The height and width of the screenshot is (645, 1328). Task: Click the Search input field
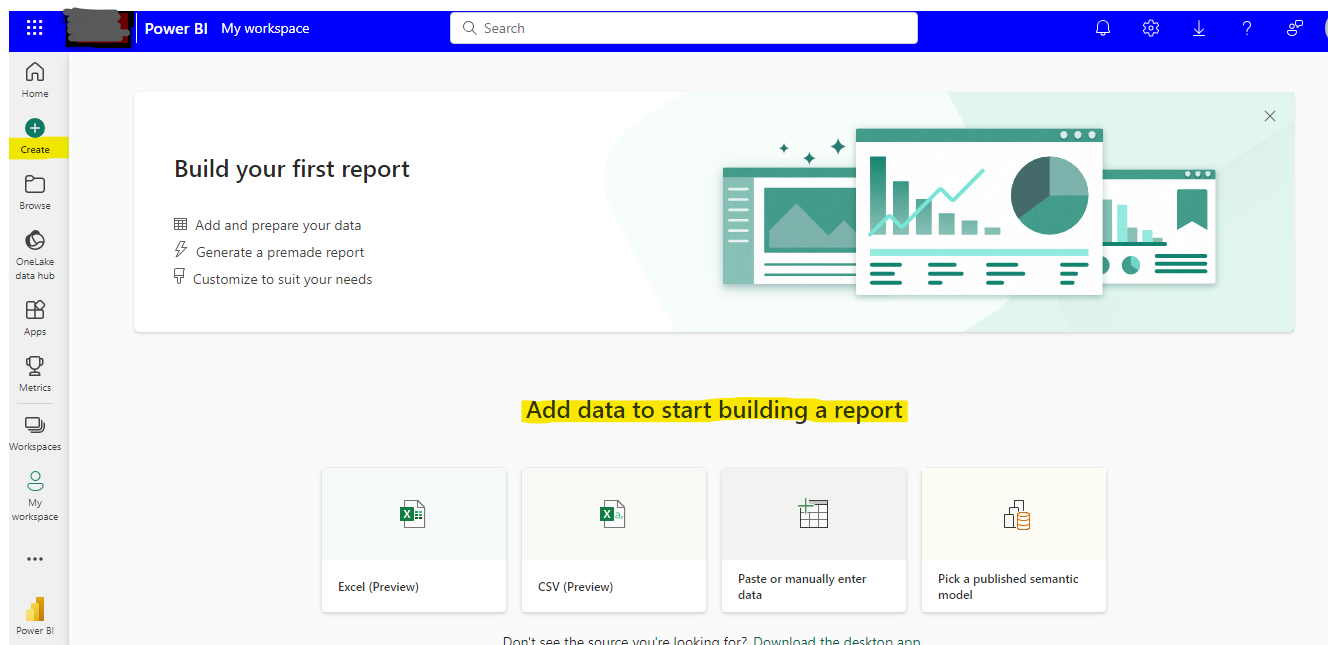(684, 28)
